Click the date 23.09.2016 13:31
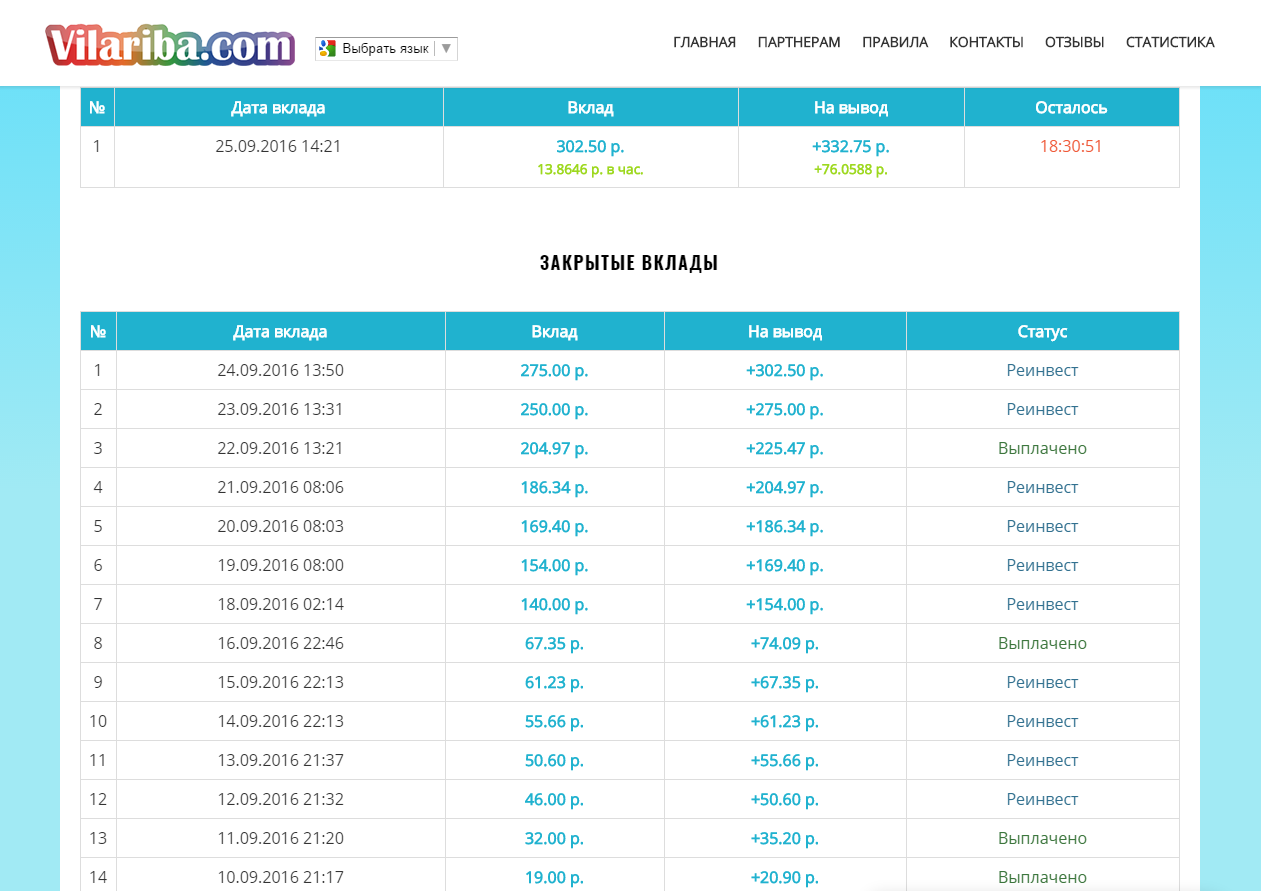 click(280, 409)
